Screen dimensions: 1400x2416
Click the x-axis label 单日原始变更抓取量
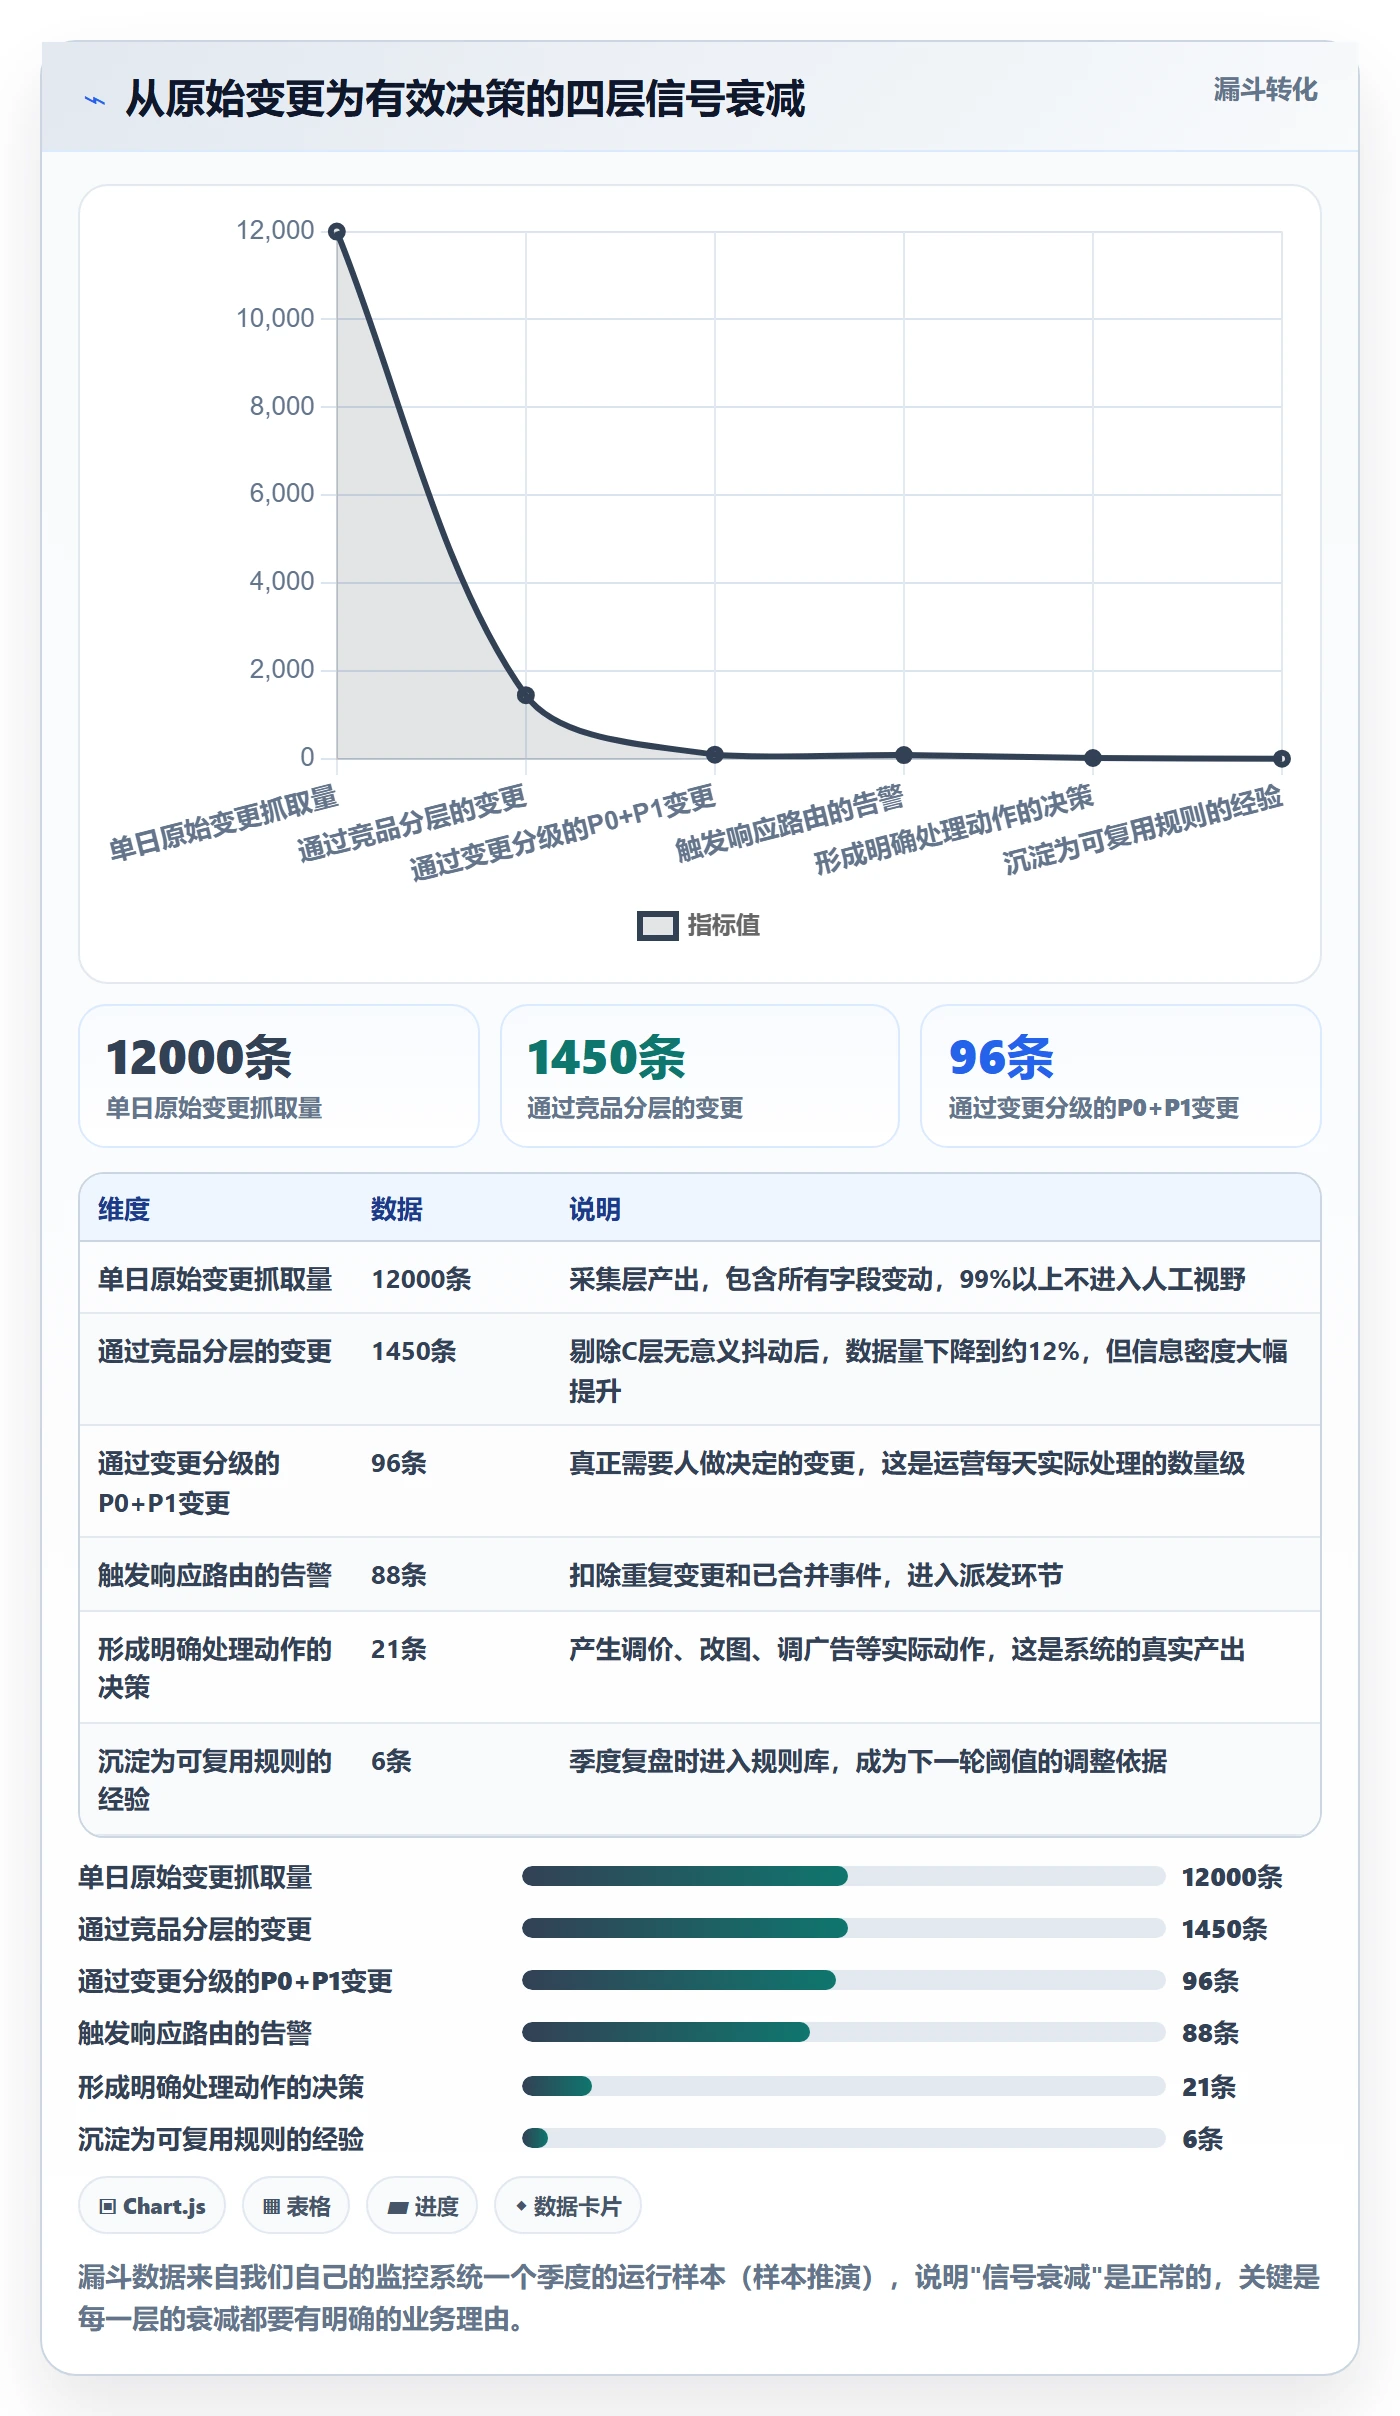[224, 823]
